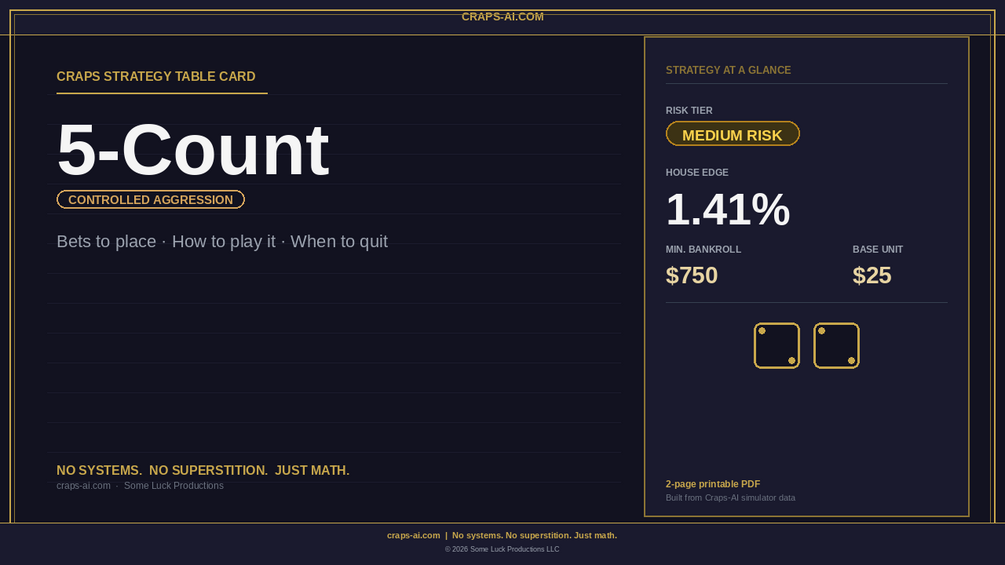Select the CRAPS STRATEGY TABLE CARD label

[x=156, y=76]
